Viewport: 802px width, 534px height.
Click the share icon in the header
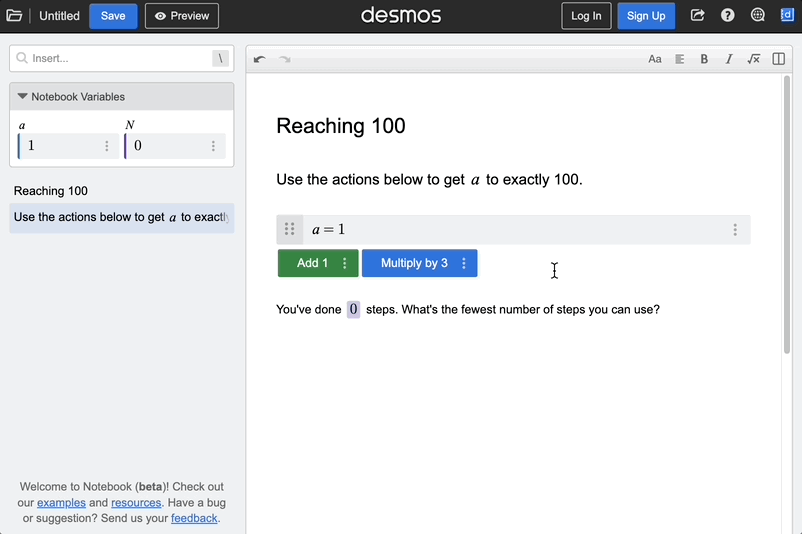pyautogui.click(x=698, y=15)
